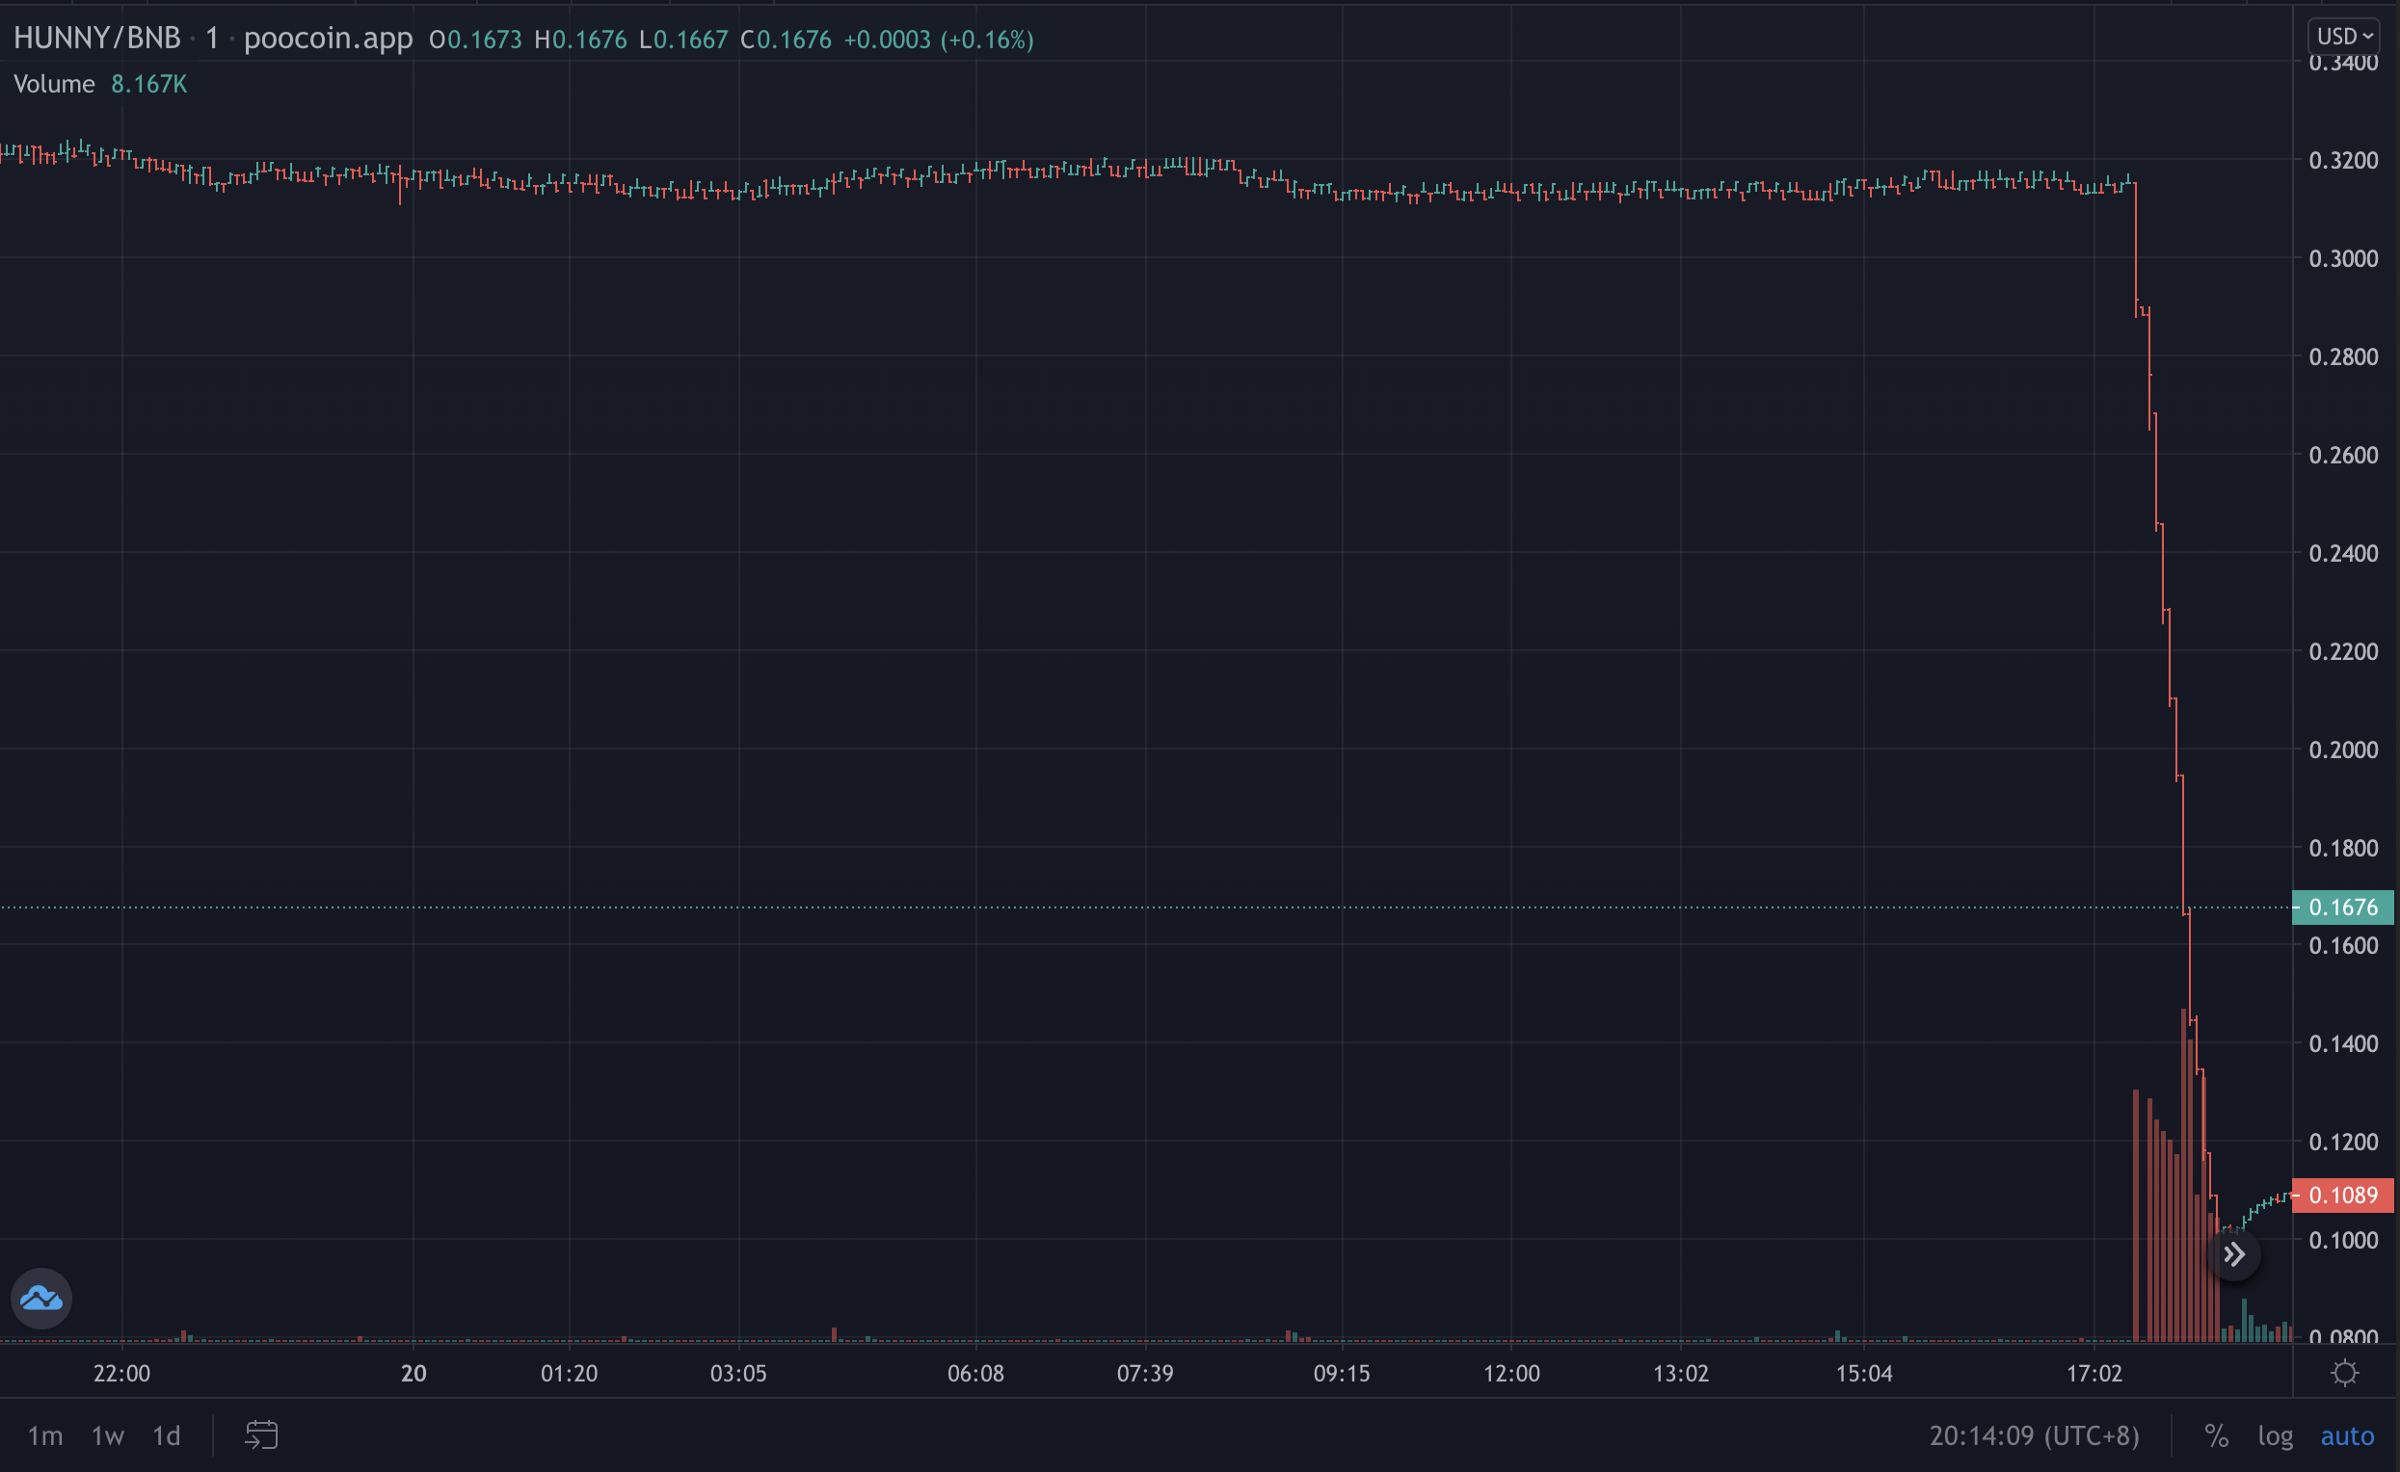The height and width of the screenshot is (1472, 2400).
Task: Click the green 0.1676 price label
Action: click(2342, 907)
